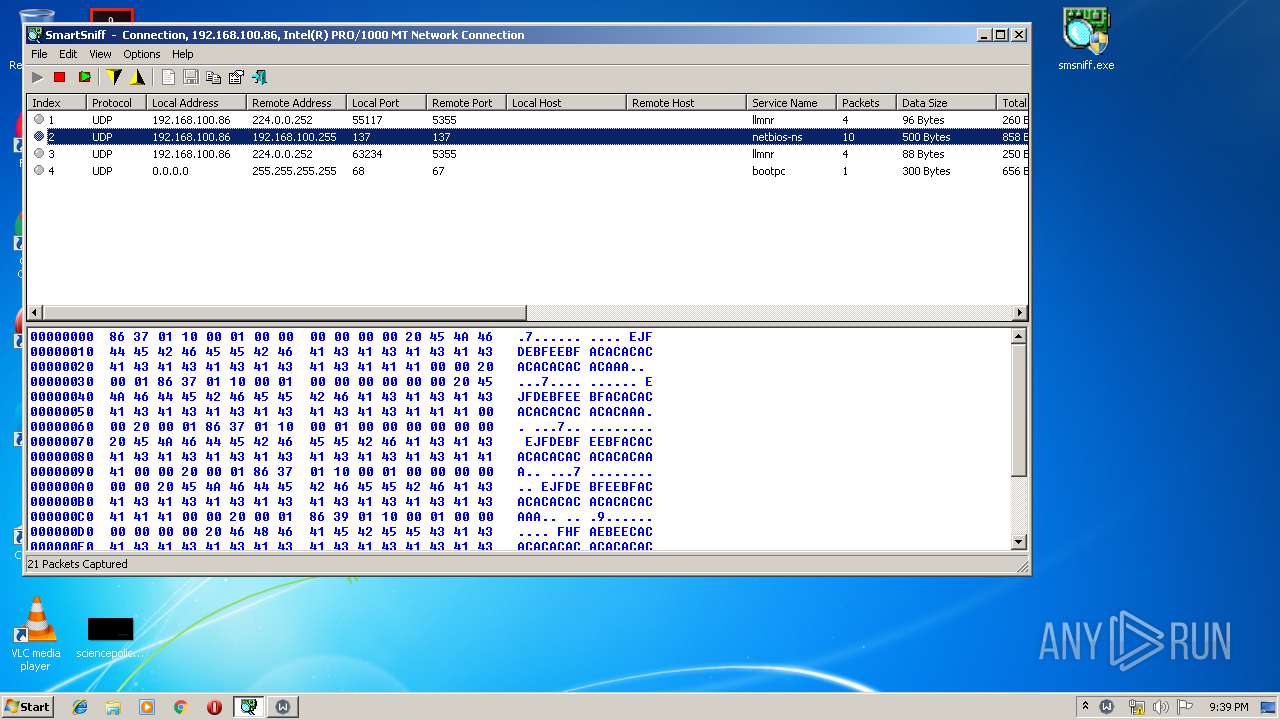Open the View menu
This screenshot has height=720, width=1280.
(100, 54)
